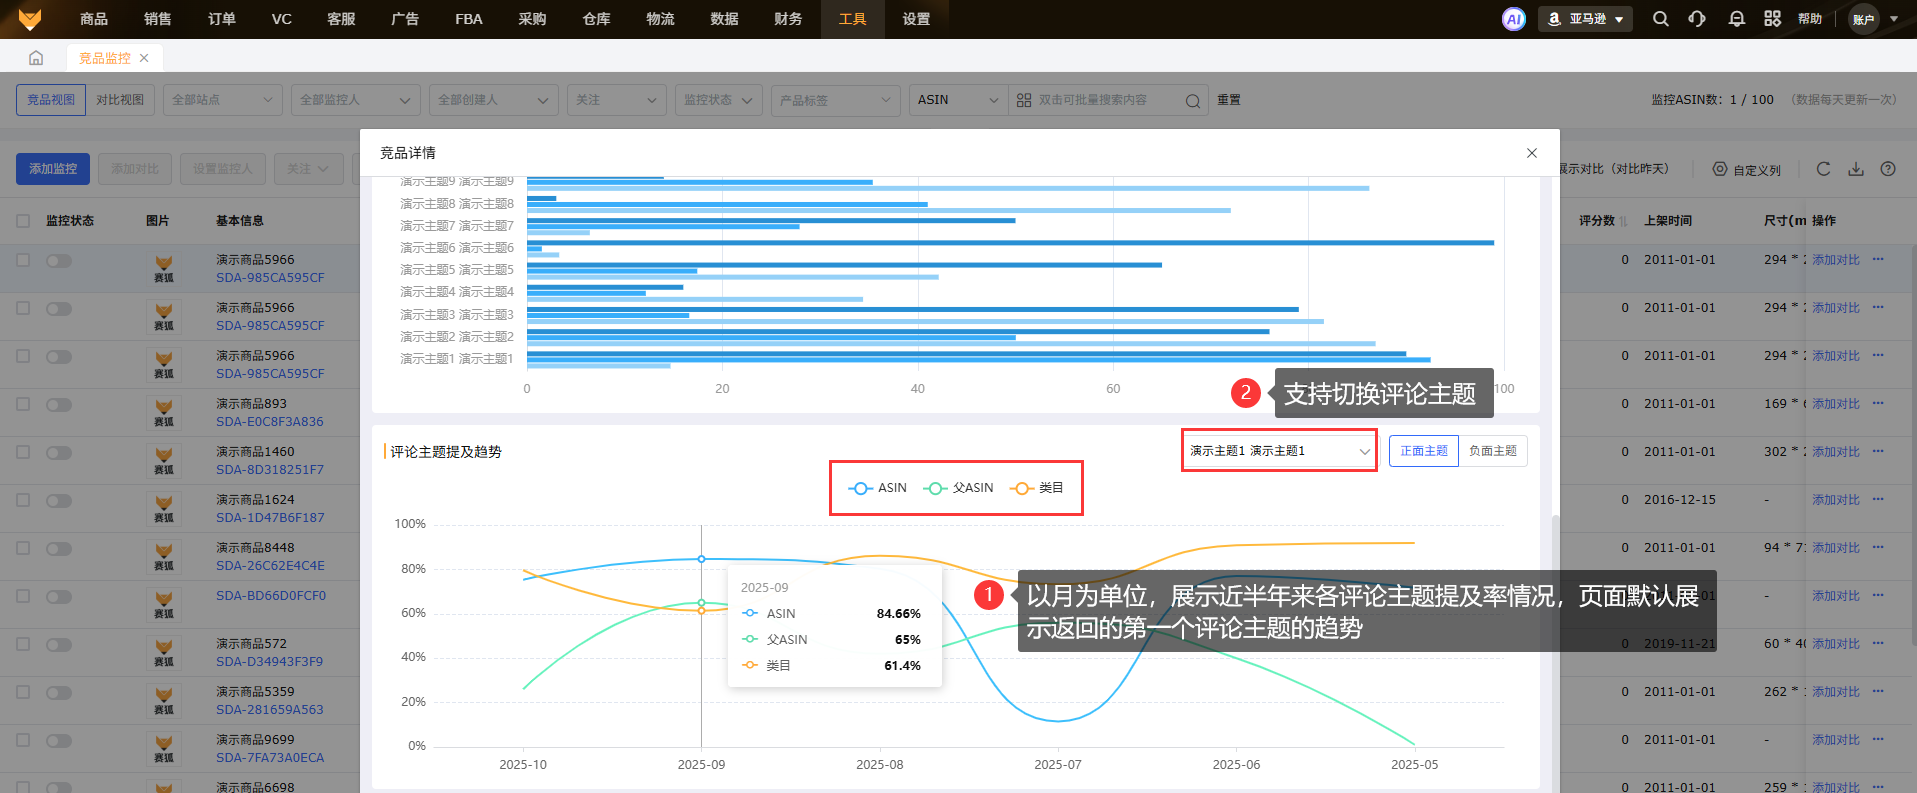
Task: Open the 全部站点 site filter dropdown
Action: 222,100
